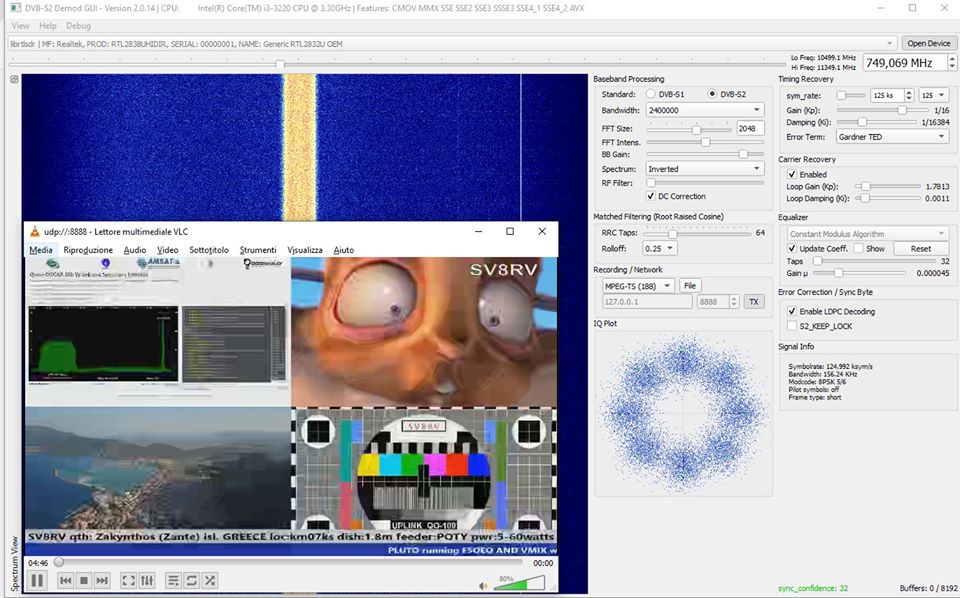Maximize the VLC window
Viewport: 960px width, 598px height.
point(510,231)
